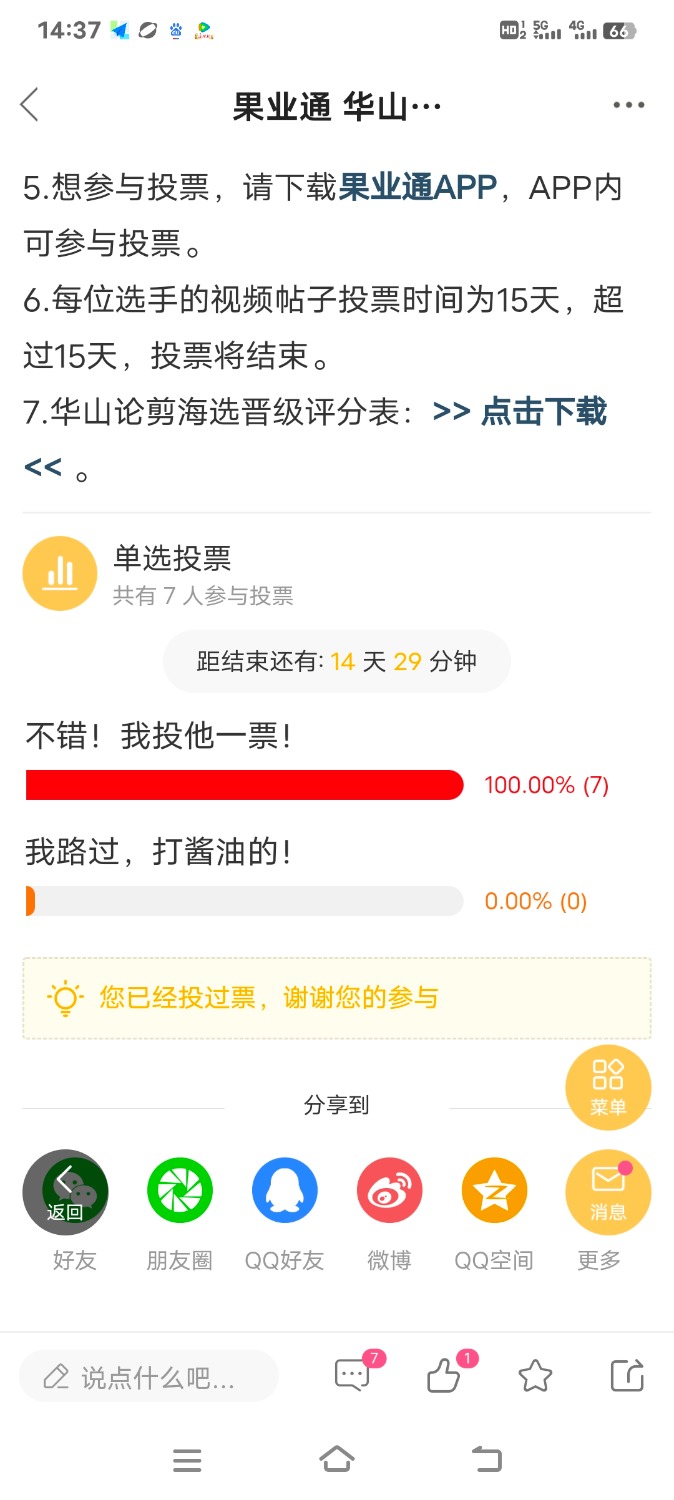Tap the 说点什么吧 comment input field
The height and width of the screenshot is (1500, 674).
point(149,1377)
